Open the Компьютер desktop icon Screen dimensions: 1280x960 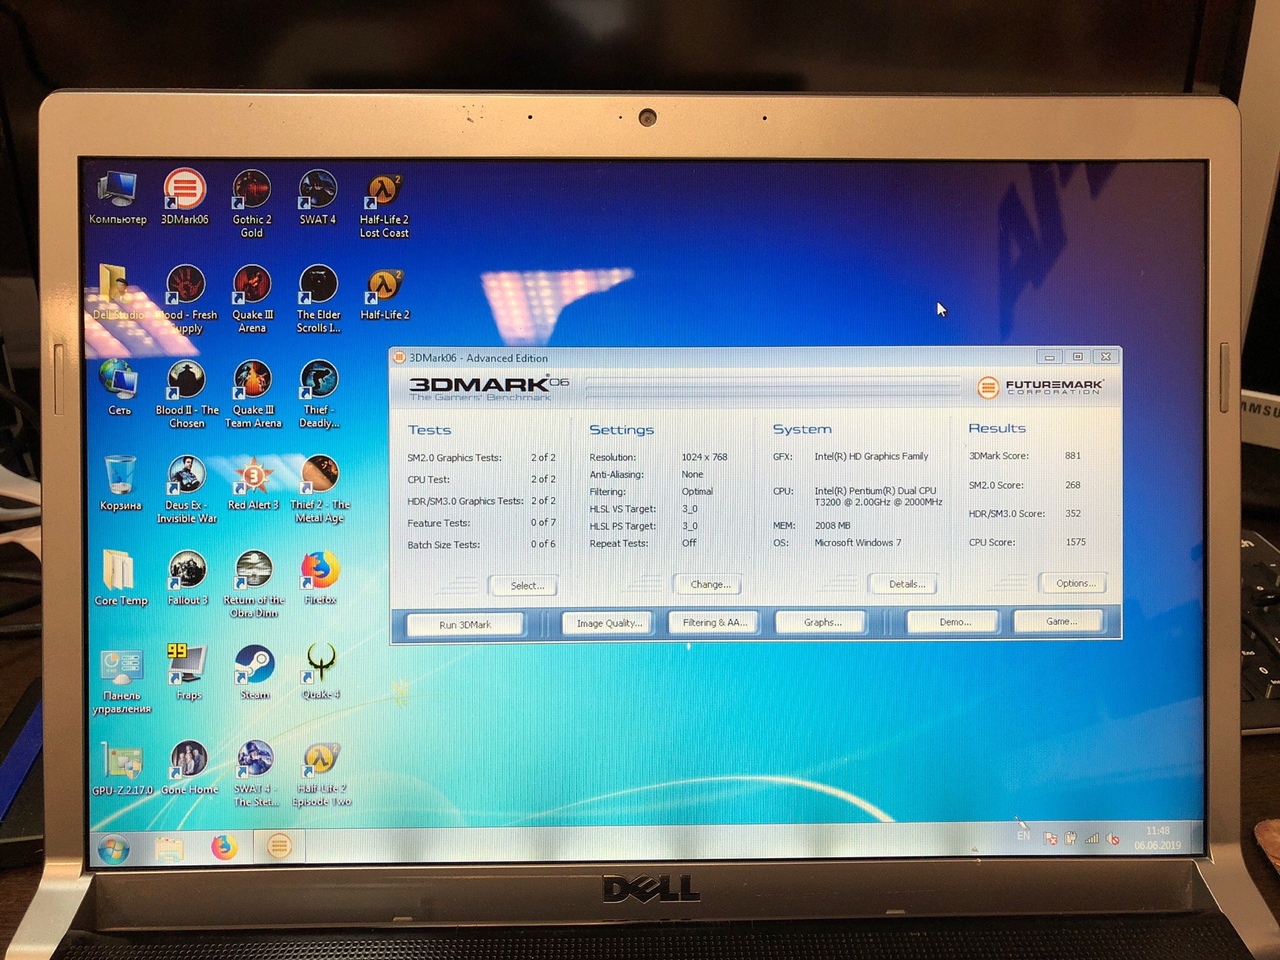point(118,198)
